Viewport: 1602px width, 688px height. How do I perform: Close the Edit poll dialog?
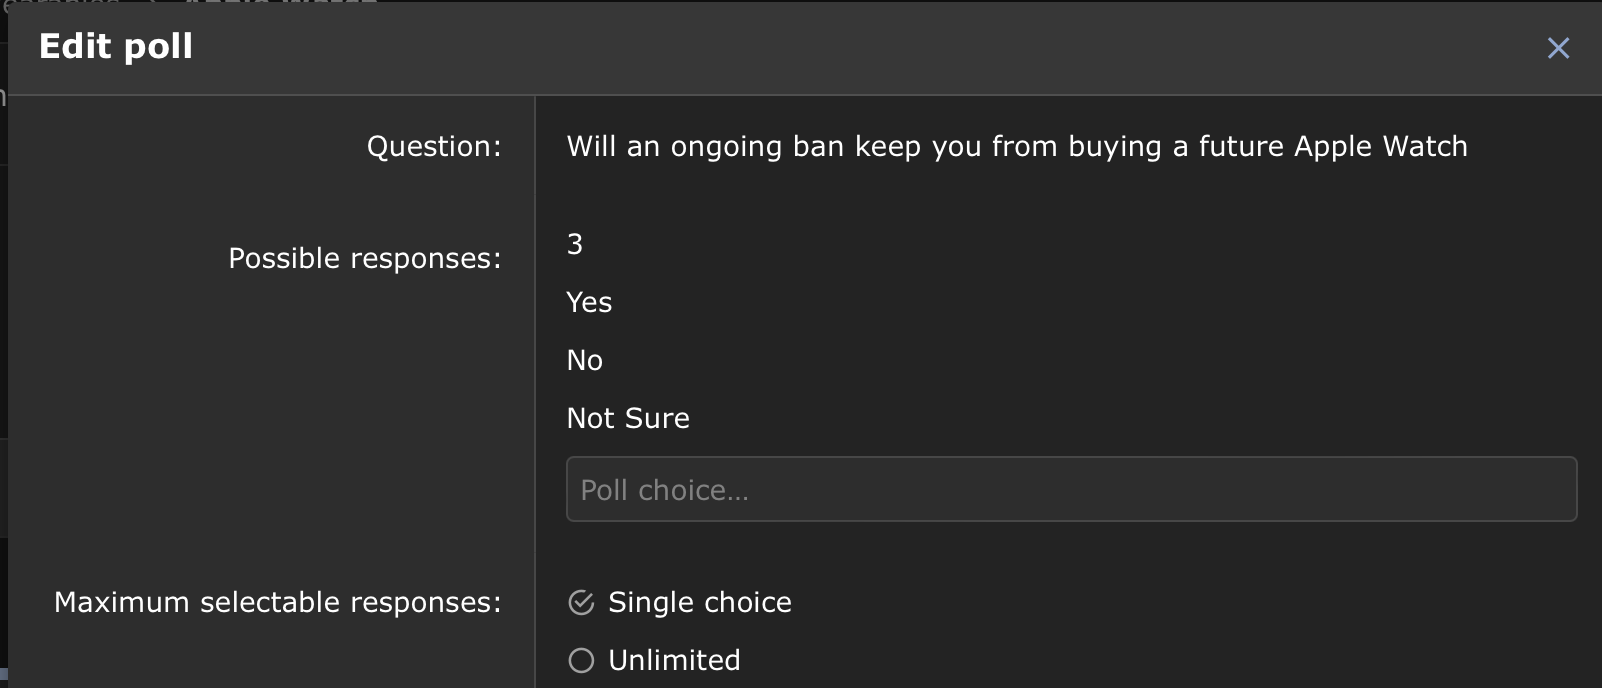coord(1557,48)
